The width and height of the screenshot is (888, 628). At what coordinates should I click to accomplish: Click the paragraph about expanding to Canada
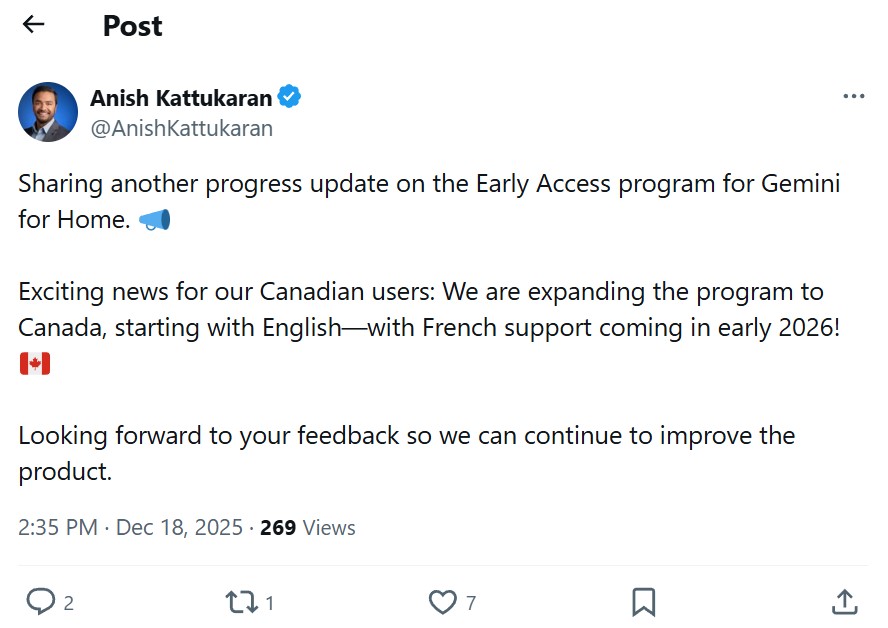pyautogui.click(x=420, y=310)
